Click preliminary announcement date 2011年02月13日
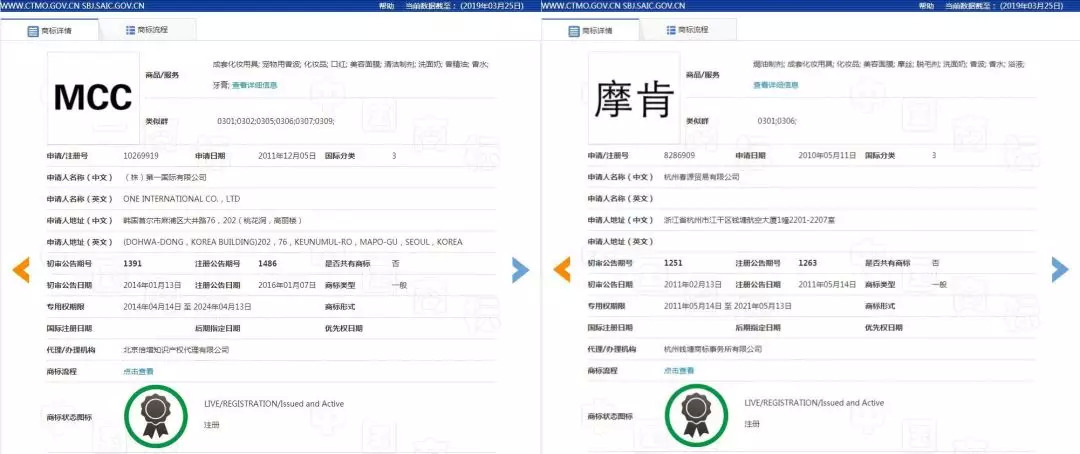1080x454 pixels. [692, 285]
